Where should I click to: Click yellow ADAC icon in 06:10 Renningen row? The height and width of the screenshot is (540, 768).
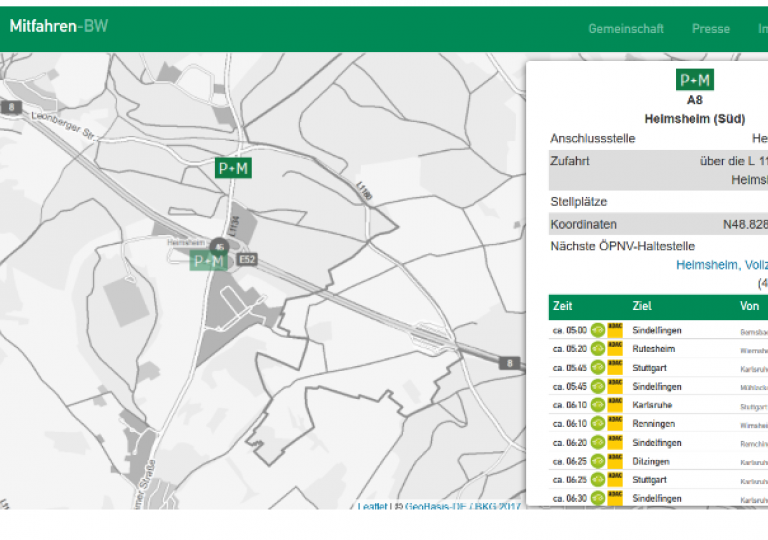615,424
